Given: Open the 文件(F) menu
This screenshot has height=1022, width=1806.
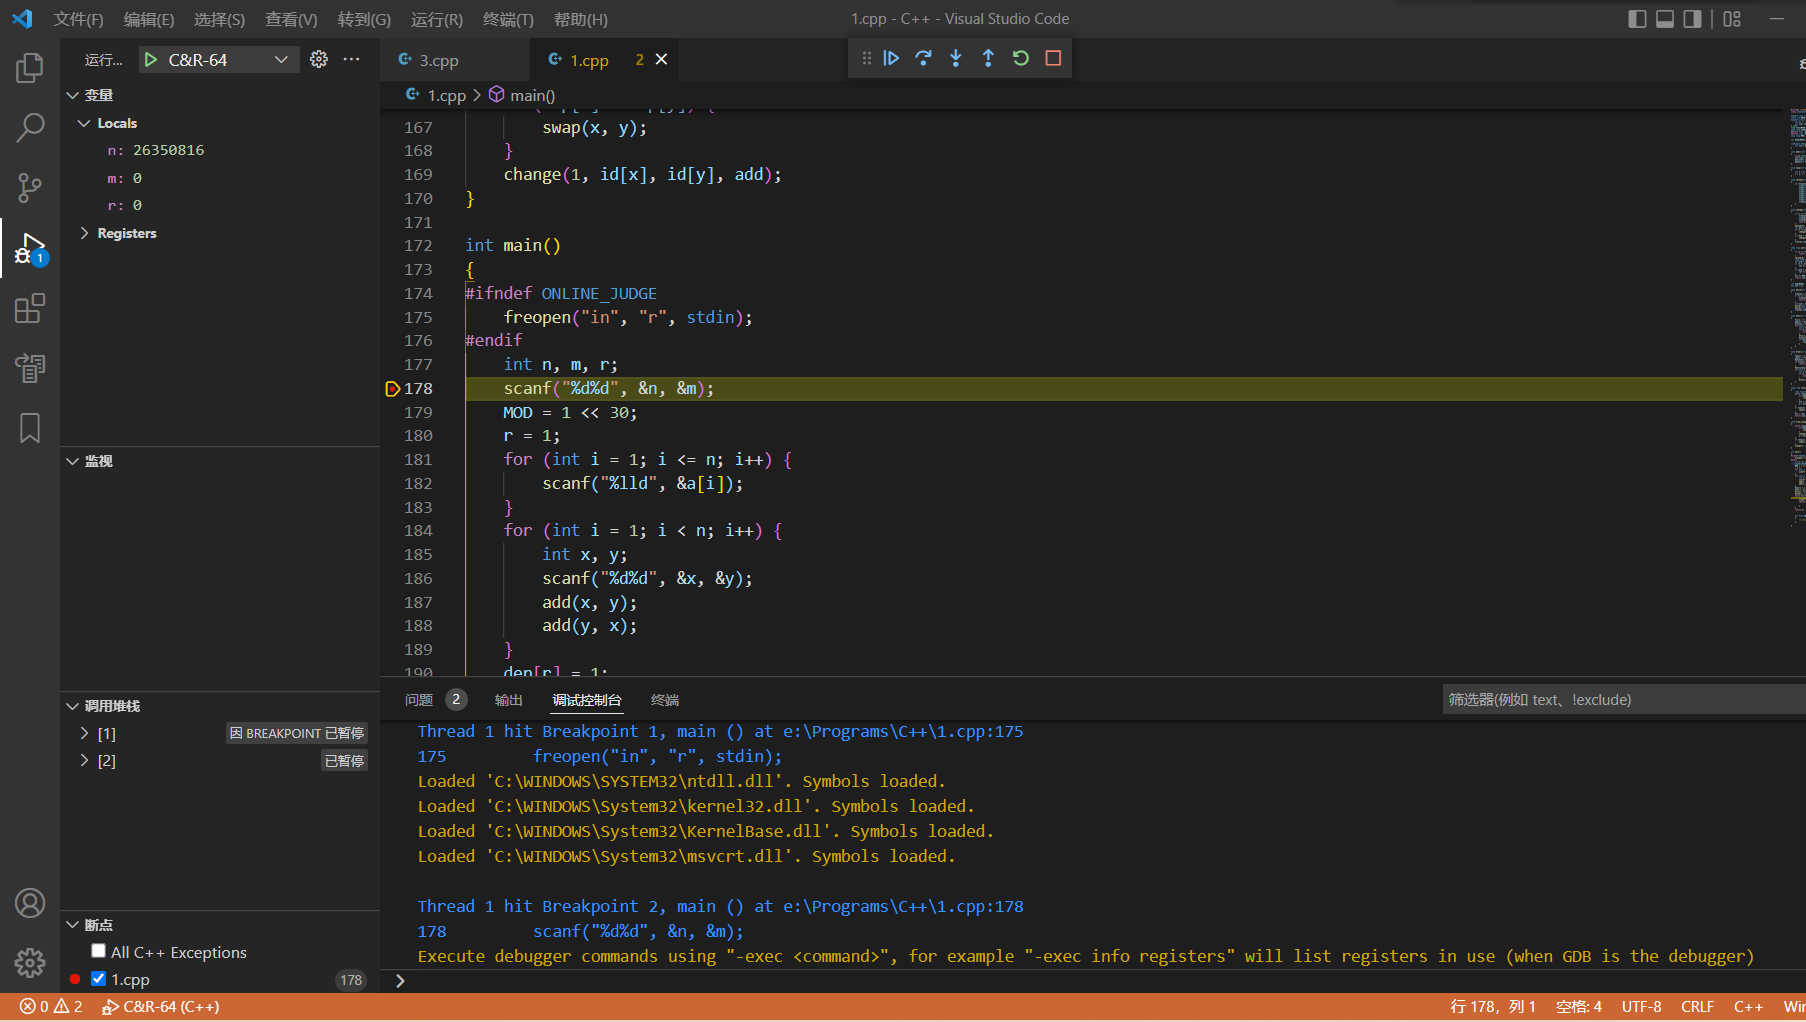Looking at the screenshot, I should [78, 19].
